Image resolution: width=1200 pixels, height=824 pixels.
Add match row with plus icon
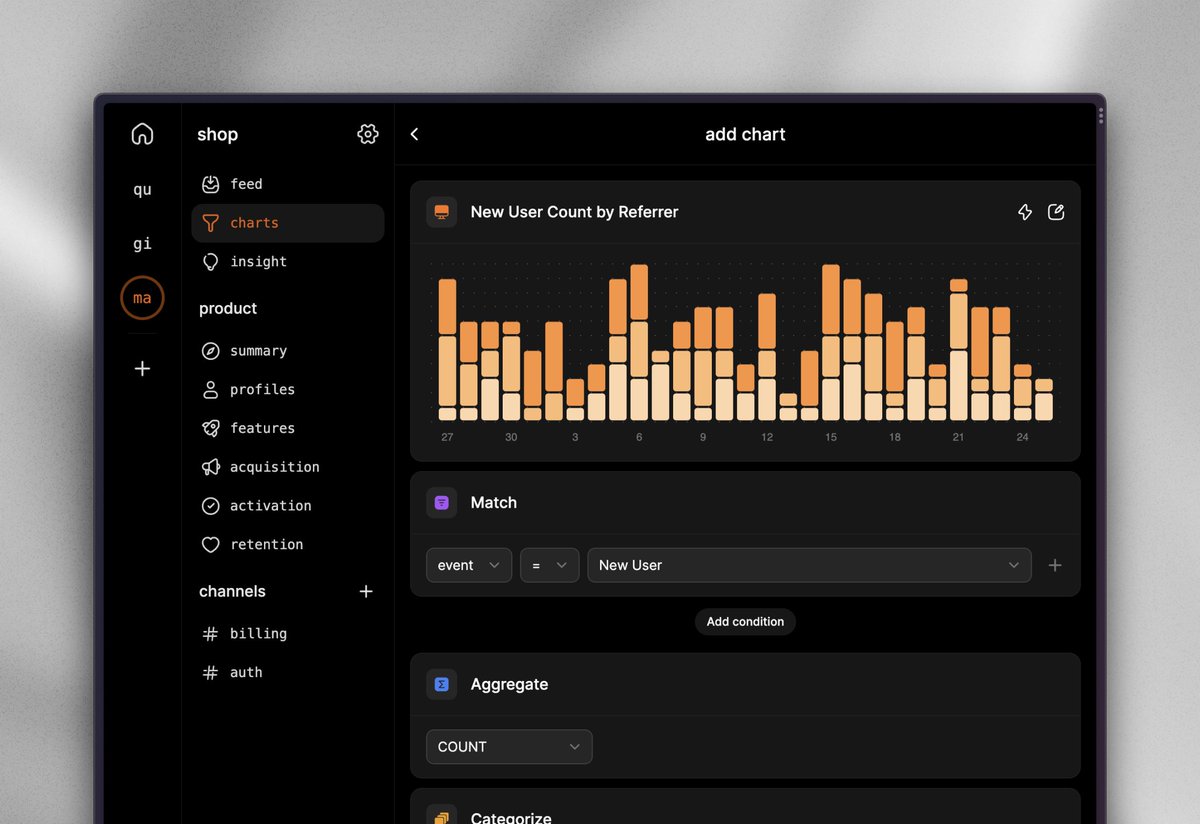pos(1054,565)
